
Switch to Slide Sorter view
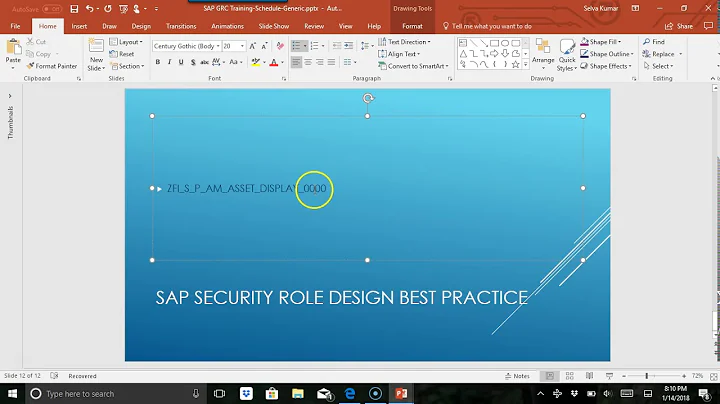570,376
